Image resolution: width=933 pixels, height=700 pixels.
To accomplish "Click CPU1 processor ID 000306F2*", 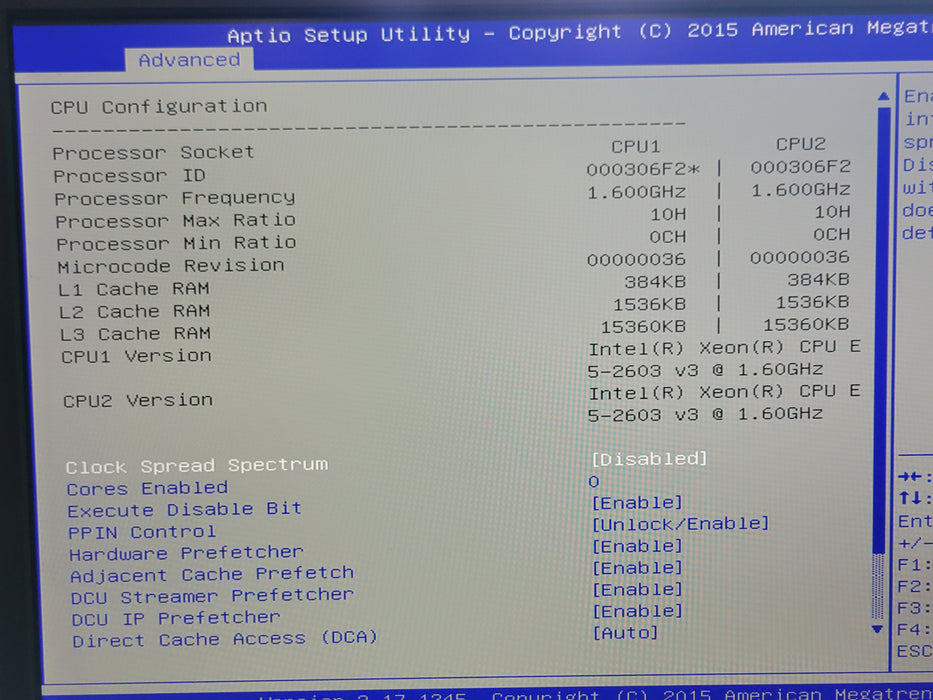I will coord(643,170).
